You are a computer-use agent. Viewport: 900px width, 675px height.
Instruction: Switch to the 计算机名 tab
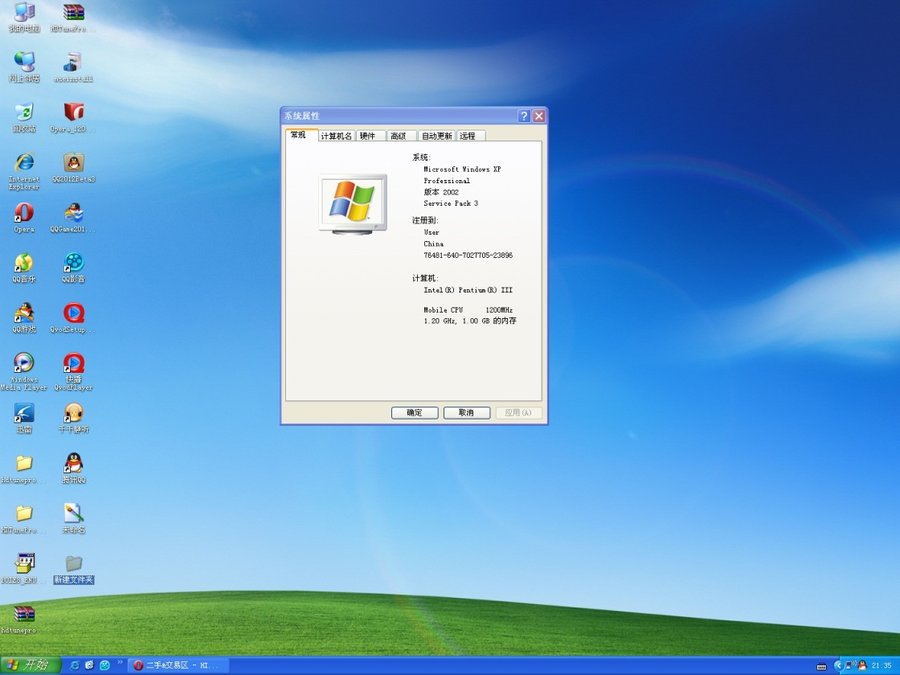point(335,136)
